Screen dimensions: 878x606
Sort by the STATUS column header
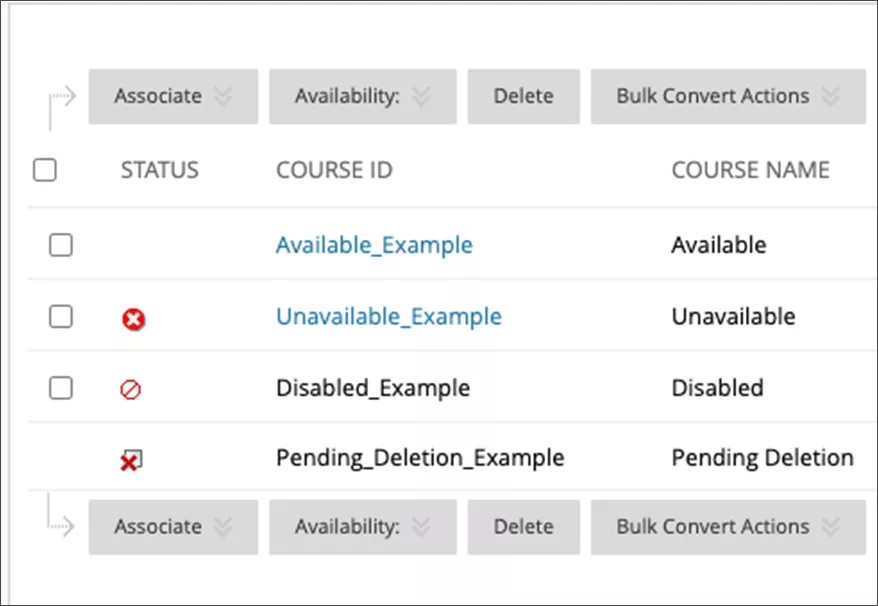pyautogui.click(x=158, y=170)
